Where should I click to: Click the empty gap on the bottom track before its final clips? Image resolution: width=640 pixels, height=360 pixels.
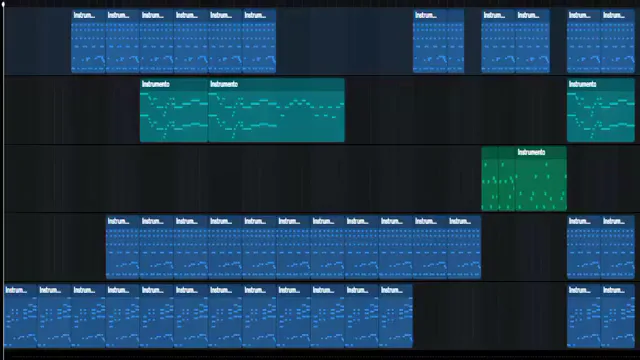pos(490,316)
